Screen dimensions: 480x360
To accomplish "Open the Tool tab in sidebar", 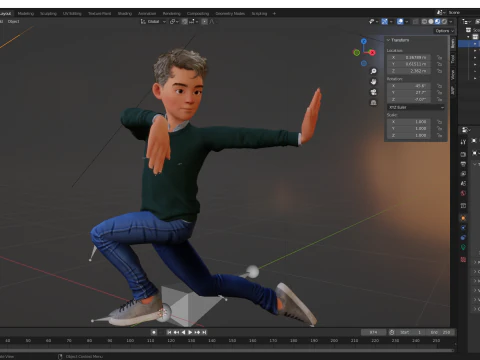I will (453, 59).
